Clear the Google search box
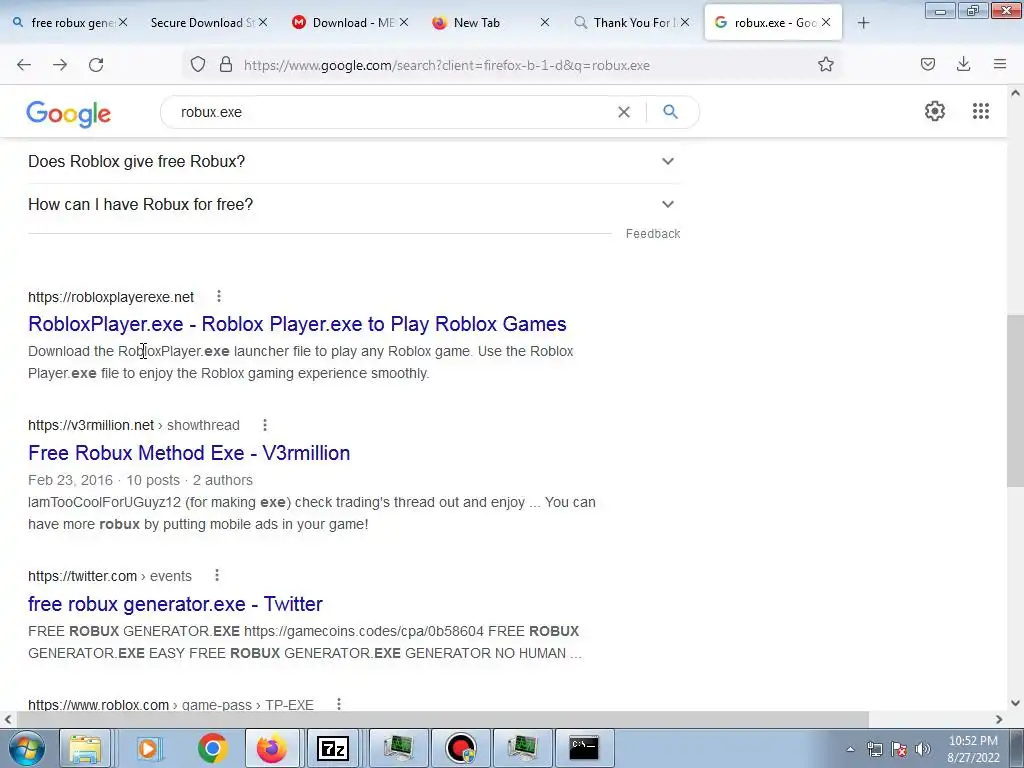This screenshot has width=1024, height=768. (x=624, y=112)
